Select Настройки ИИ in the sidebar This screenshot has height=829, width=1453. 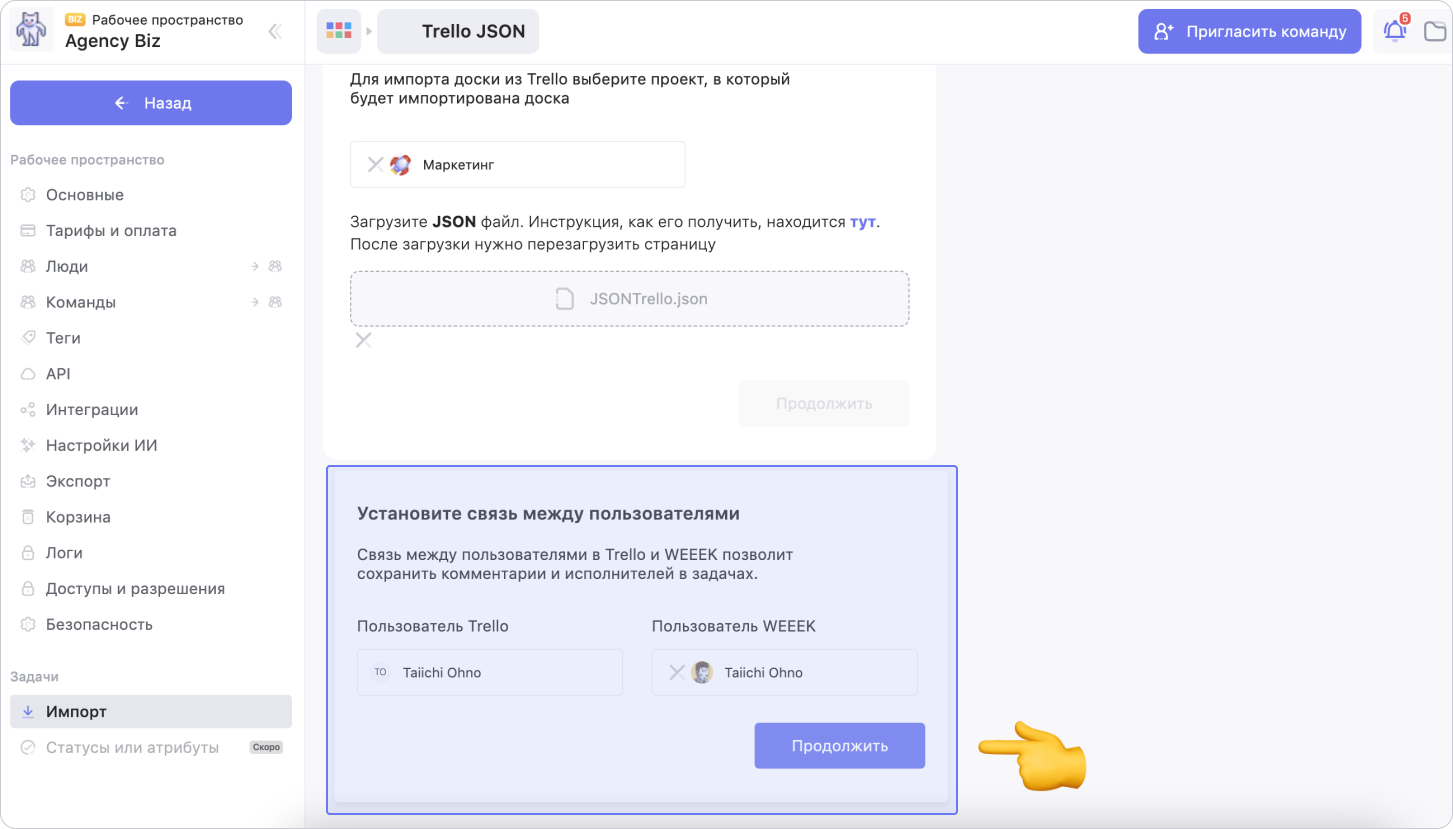(x=101, y=446)
